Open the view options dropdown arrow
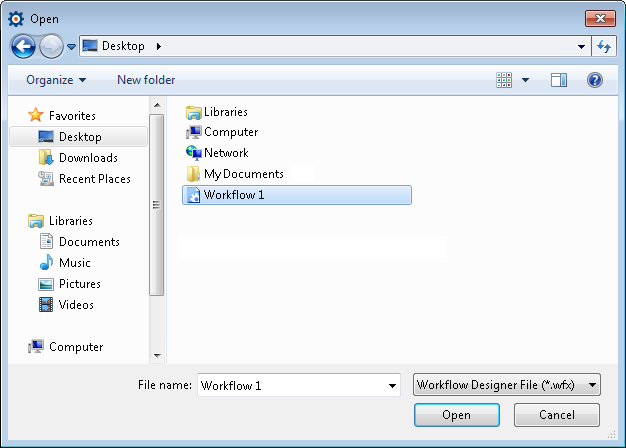Screen dimensions: 626x448 pos(526,80)
